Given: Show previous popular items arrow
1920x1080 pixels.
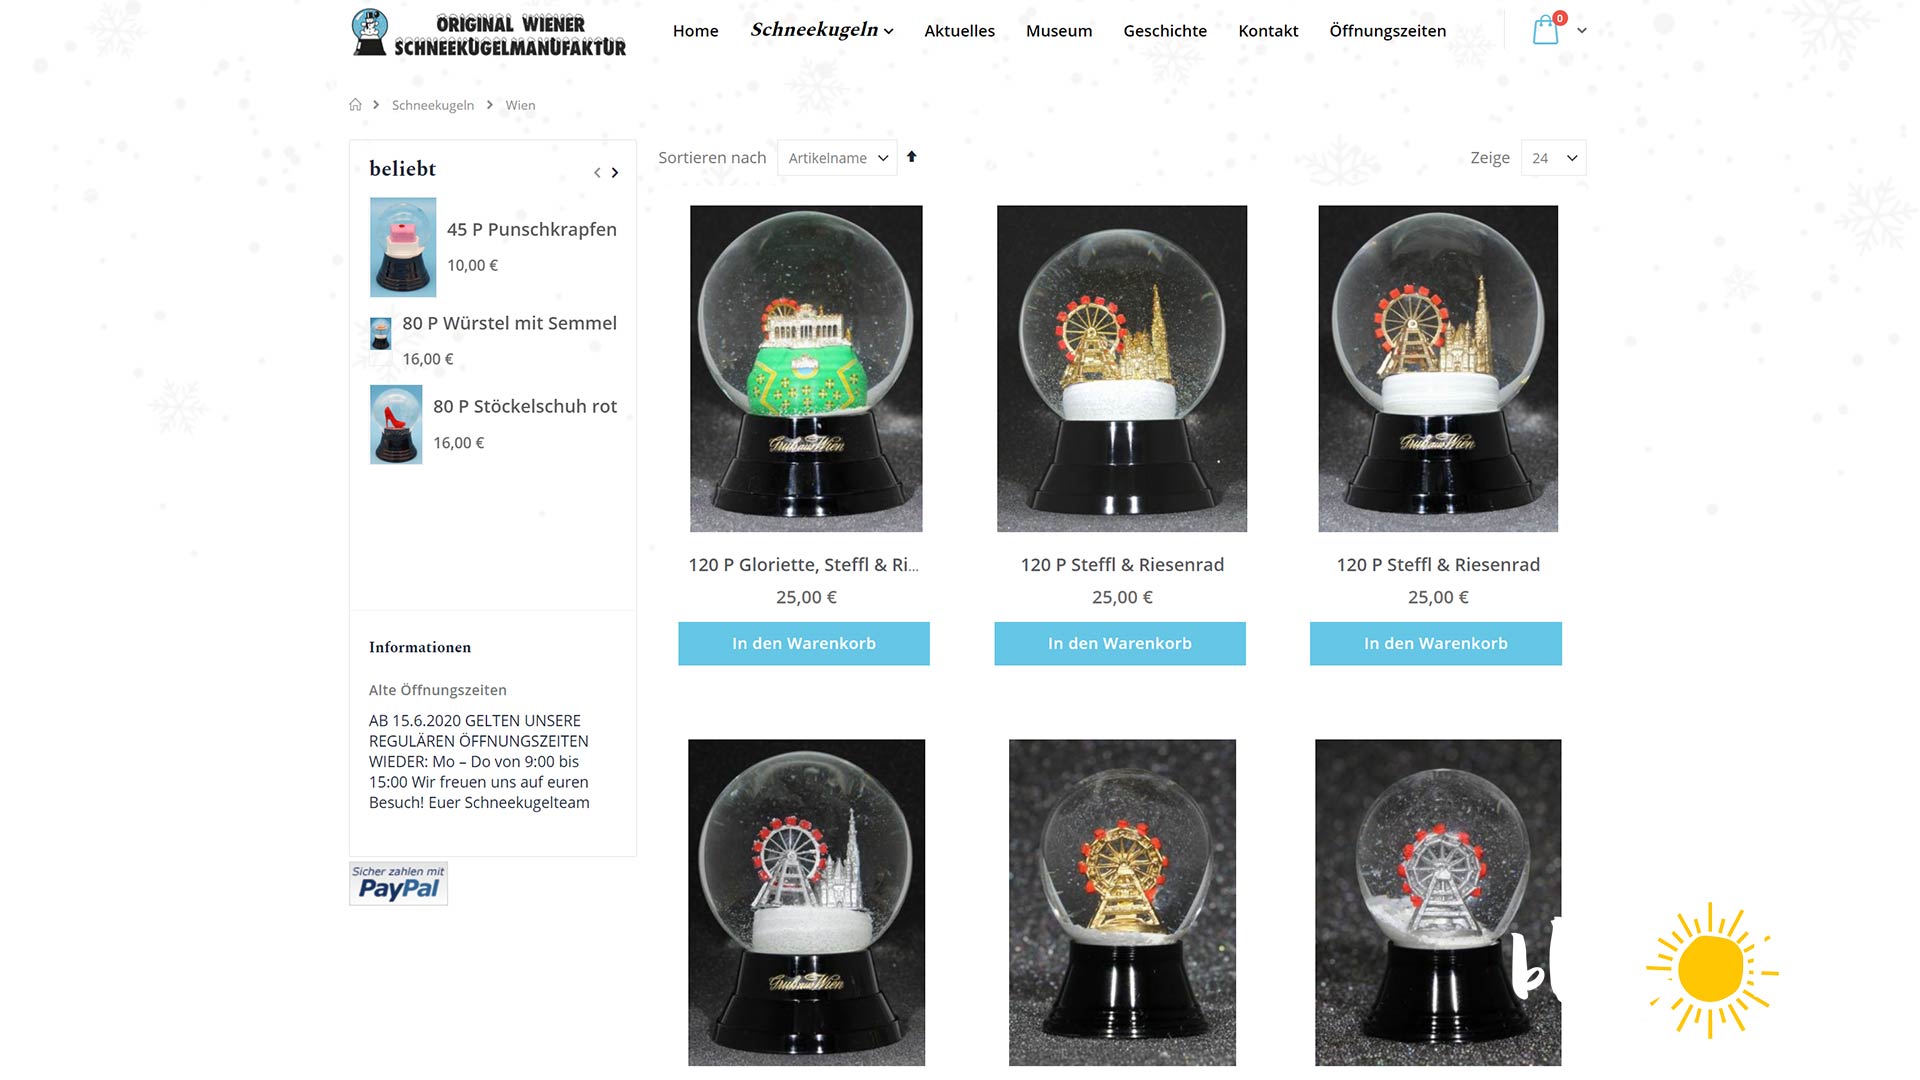Looking at the screenshot, I should (597, 173).
